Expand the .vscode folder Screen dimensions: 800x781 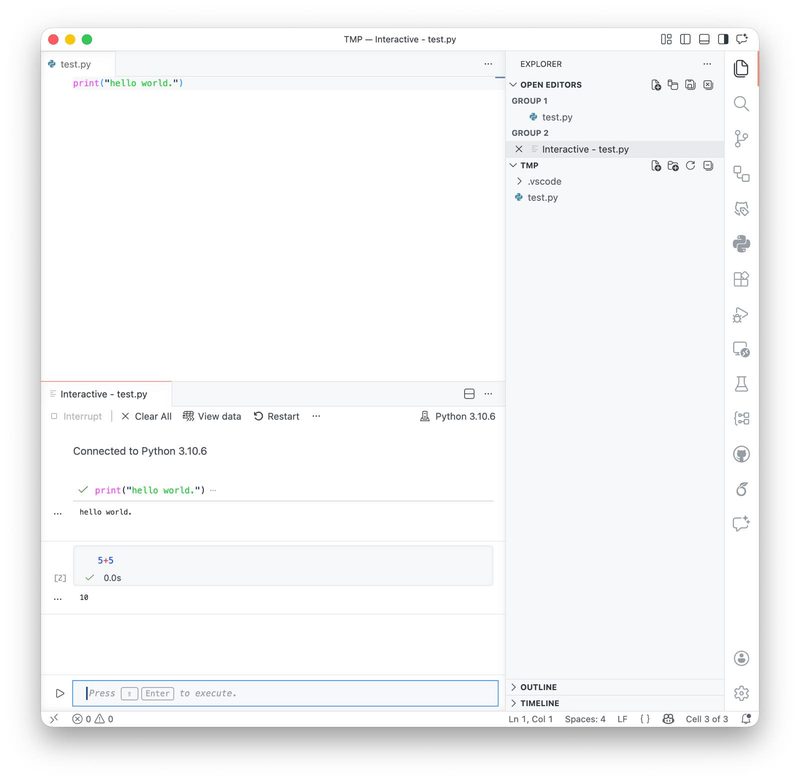coord(519,181)
